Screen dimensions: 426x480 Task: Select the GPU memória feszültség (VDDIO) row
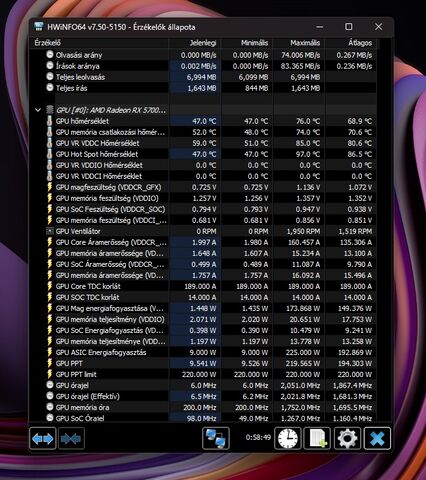(x=107, y=198)
